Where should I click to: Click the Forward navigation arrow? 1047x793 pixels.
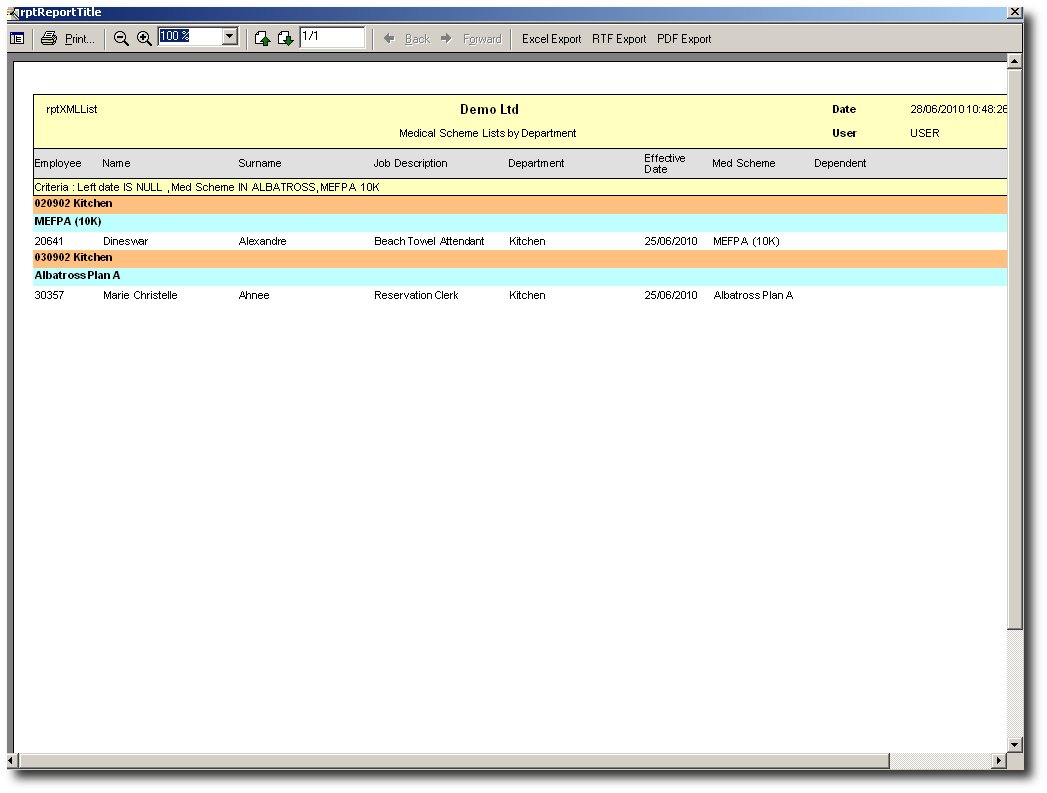click(x=471, y=39)
